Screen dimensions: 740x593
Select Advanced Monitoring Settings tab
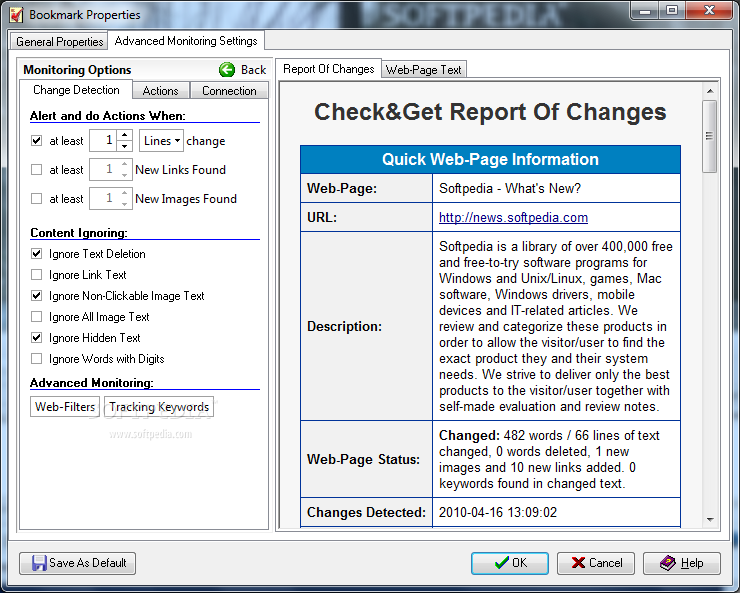click(186, 41)
